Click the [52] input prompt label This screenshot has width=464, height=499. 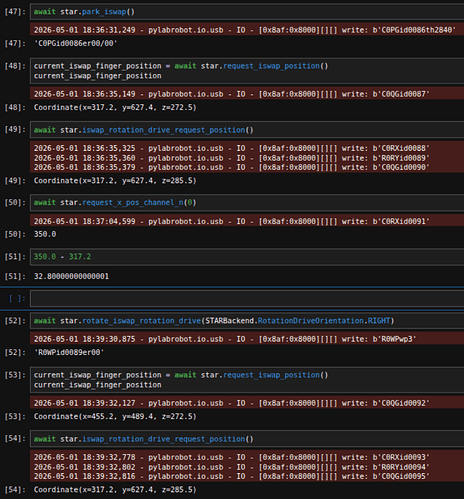[15, 321]
